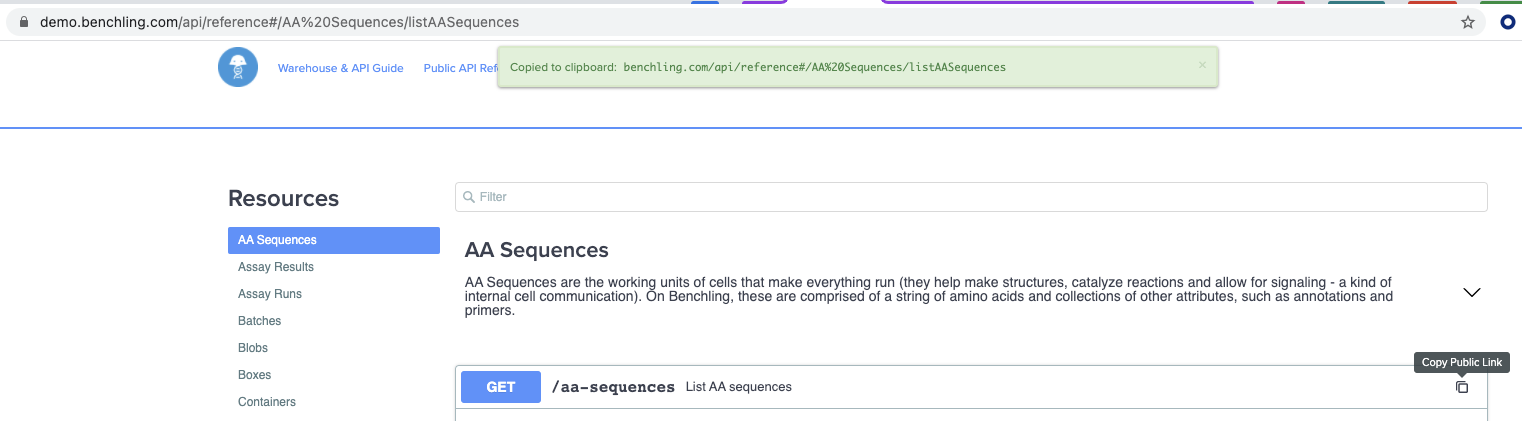Select Boxes from the Resources list
Viewport: 1522px width, 421px height.
coord(255,375)
